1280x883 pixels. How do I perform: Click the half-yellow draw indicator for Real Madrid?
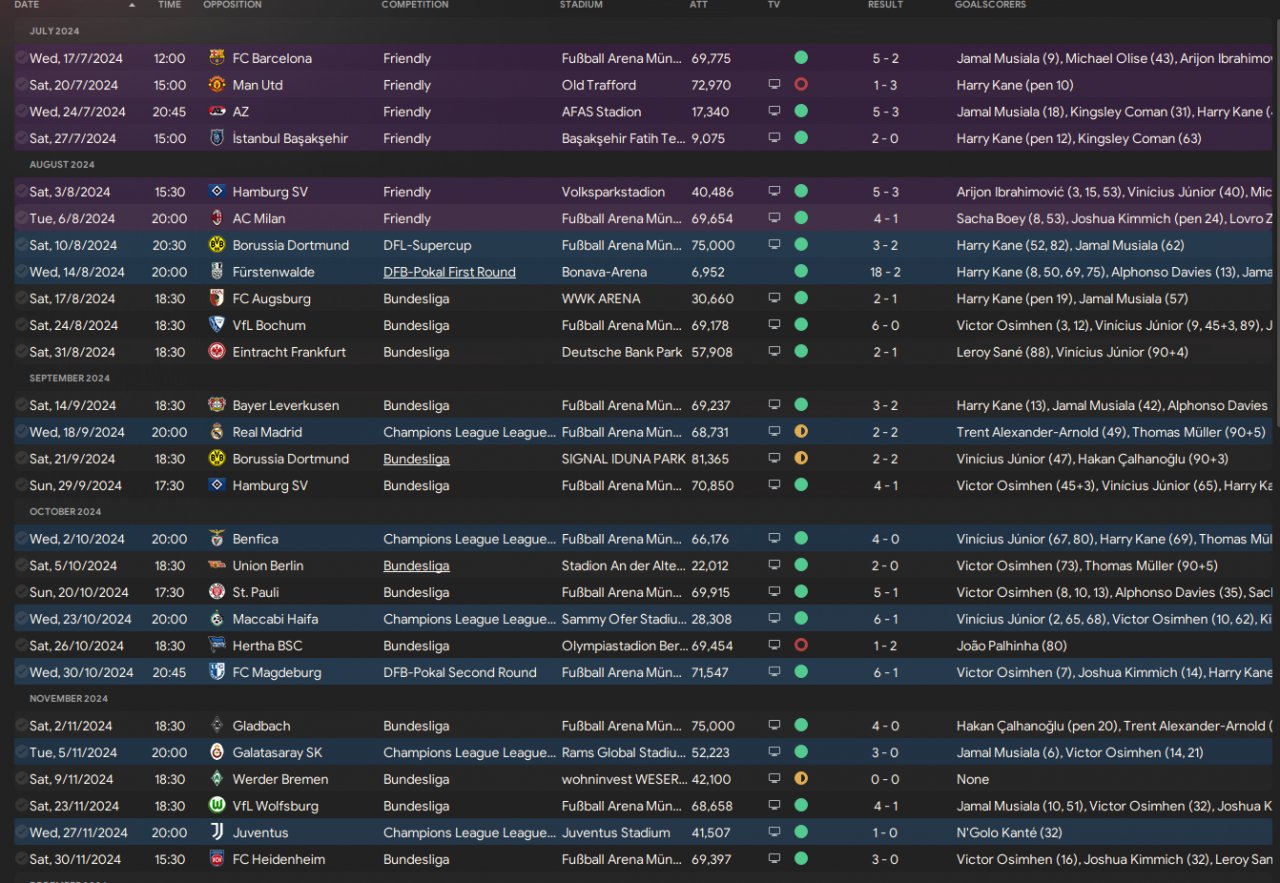tap(801, 432)
